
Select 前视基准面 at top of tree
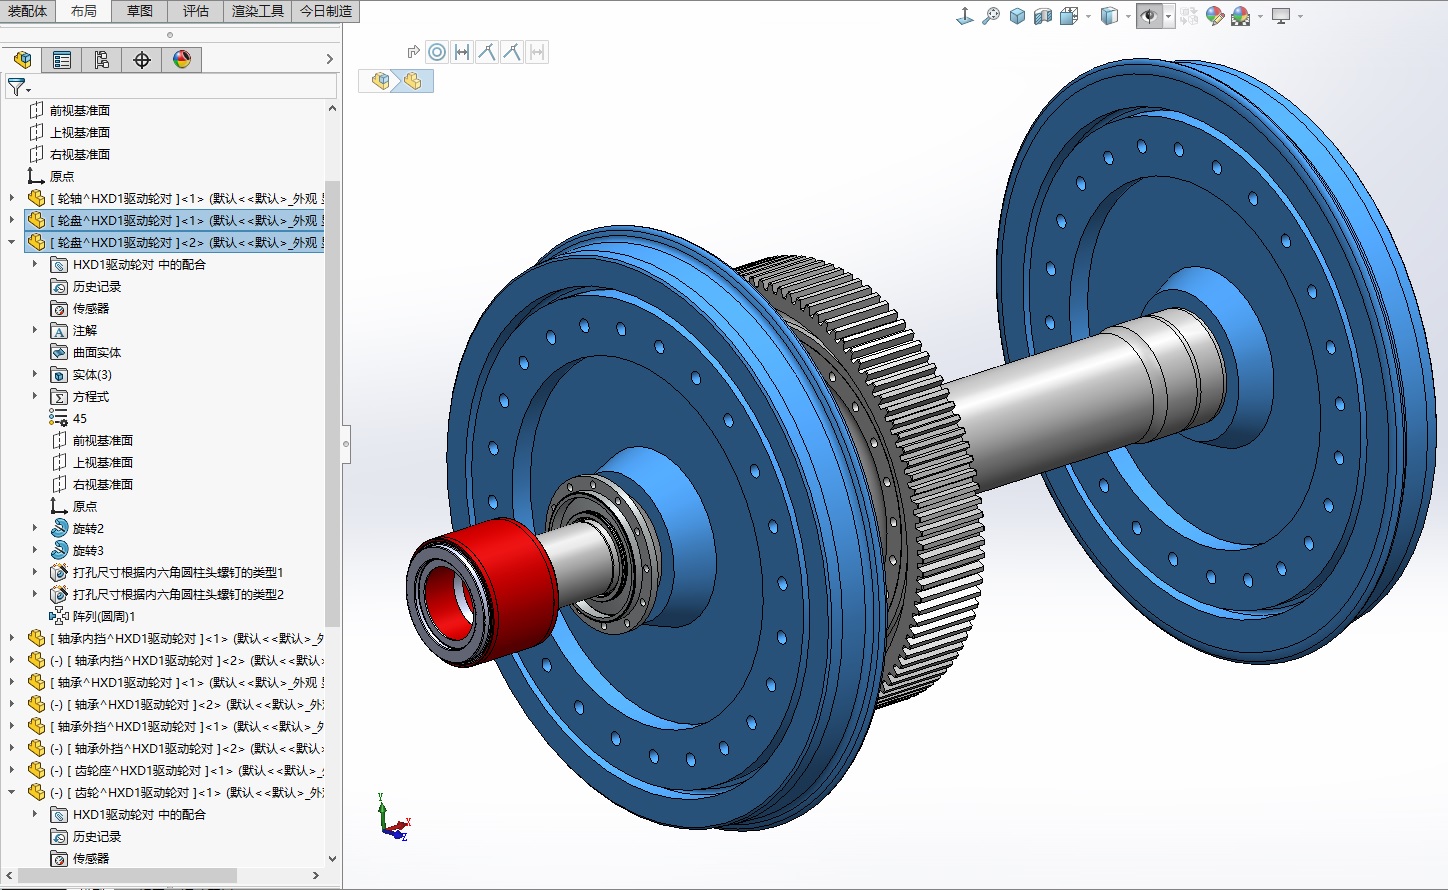tap(80, 110)
